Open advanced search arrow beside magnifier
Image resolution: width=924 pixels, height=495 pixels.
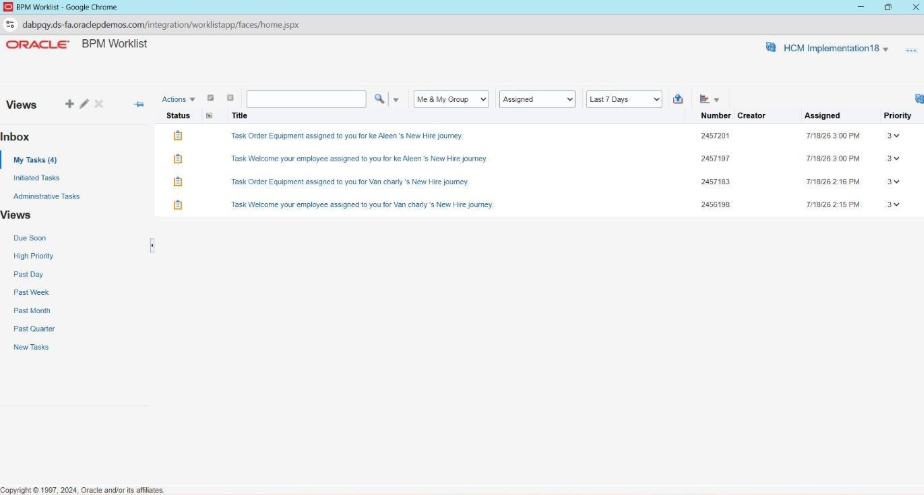pyautogui.click(x=396, y=100)
